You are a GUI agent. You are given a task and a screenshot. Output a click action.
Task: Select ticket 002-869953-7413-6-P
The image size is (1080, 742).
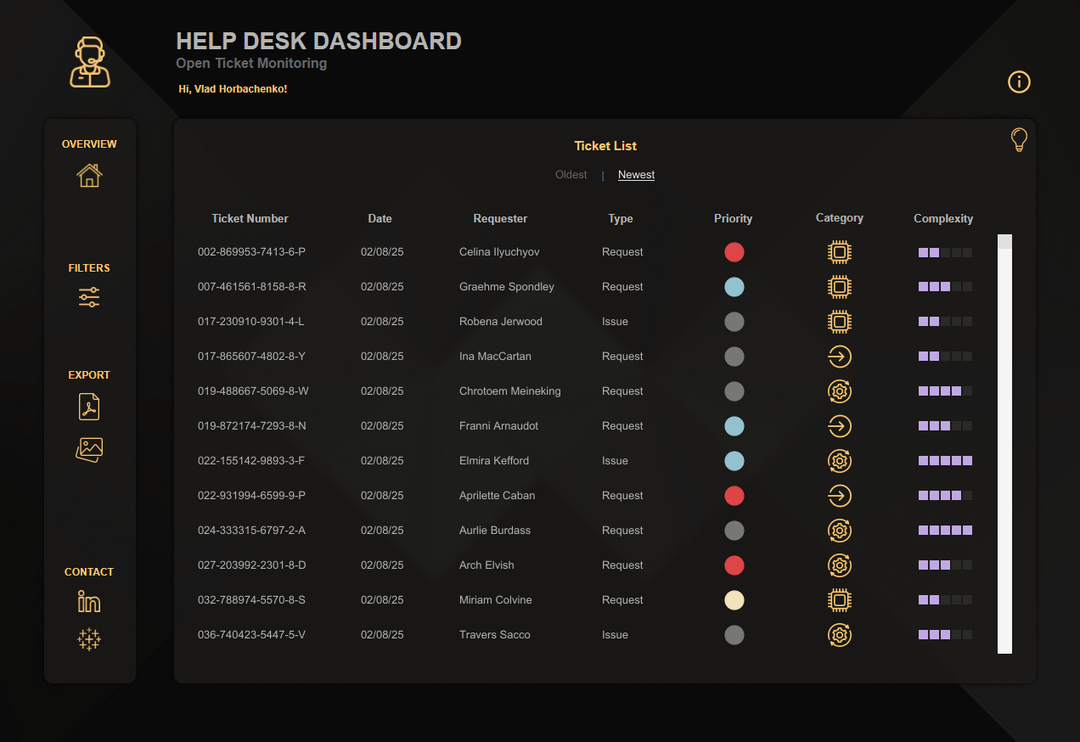(x=252, y=252)
